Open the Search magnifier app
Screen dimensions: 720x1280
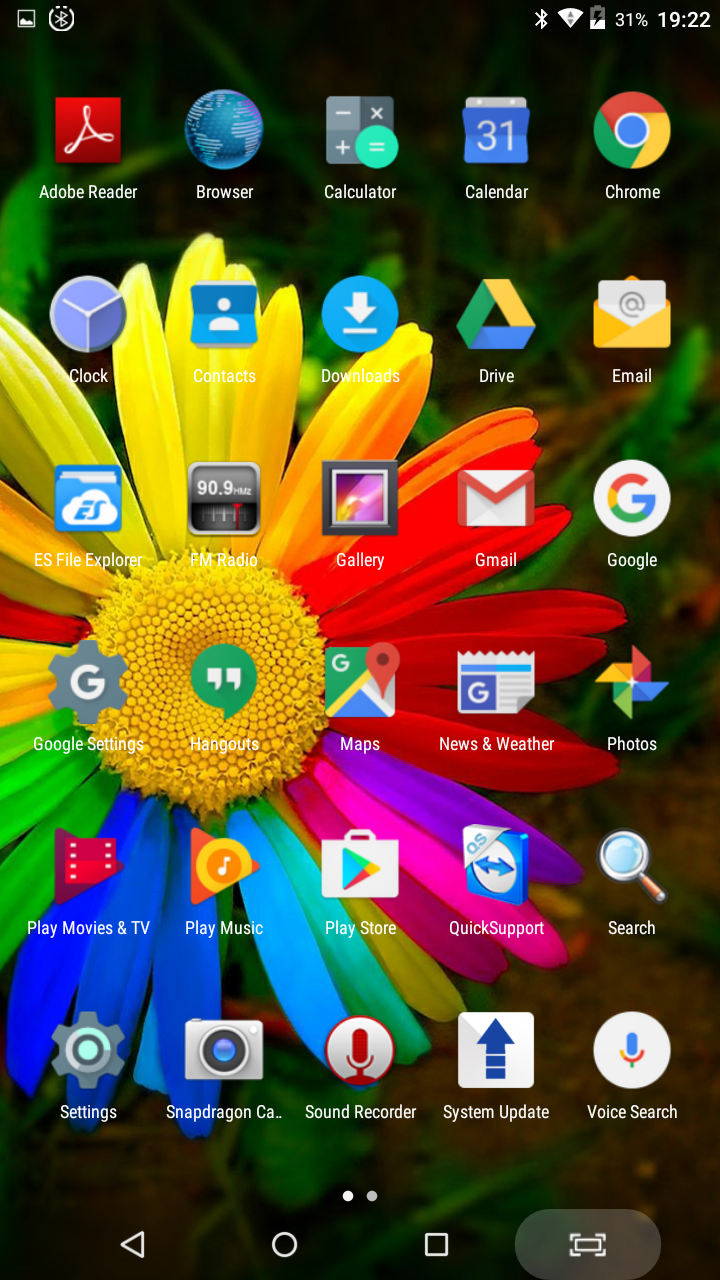click(x=632, y=867)
